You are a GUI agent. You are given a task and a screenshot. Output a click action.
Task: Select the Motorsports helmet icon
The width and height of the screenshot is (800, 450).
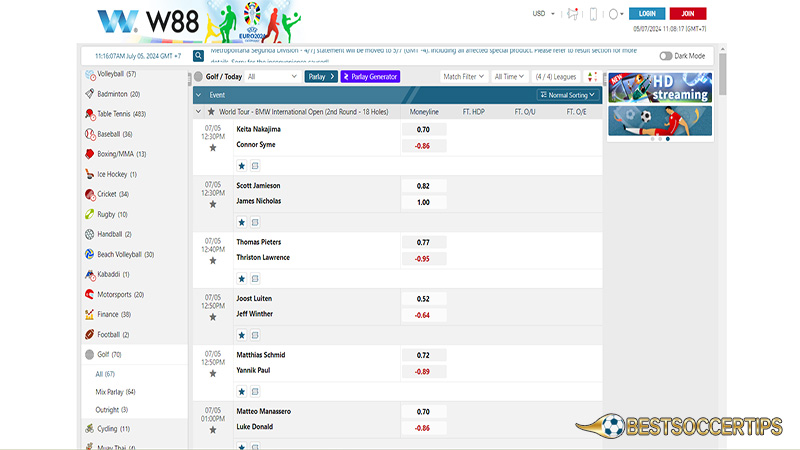[x=90, y=294]
